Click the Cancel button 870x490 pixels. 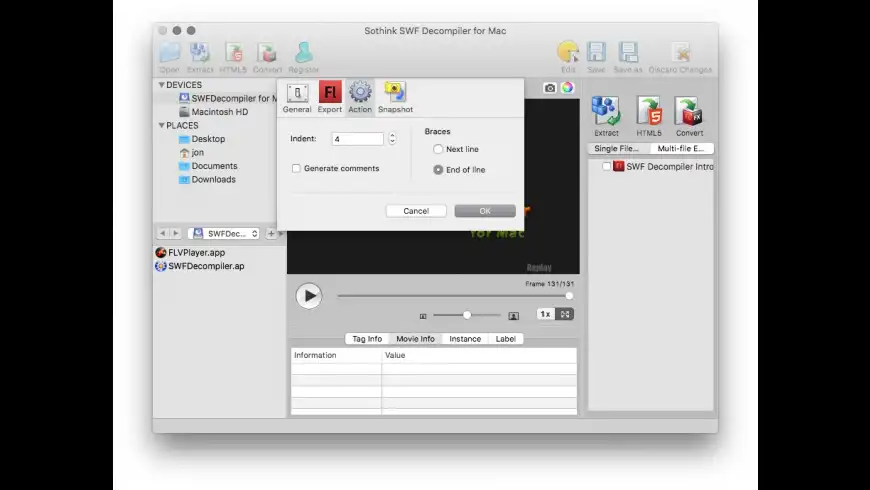[x=416, y=211]
